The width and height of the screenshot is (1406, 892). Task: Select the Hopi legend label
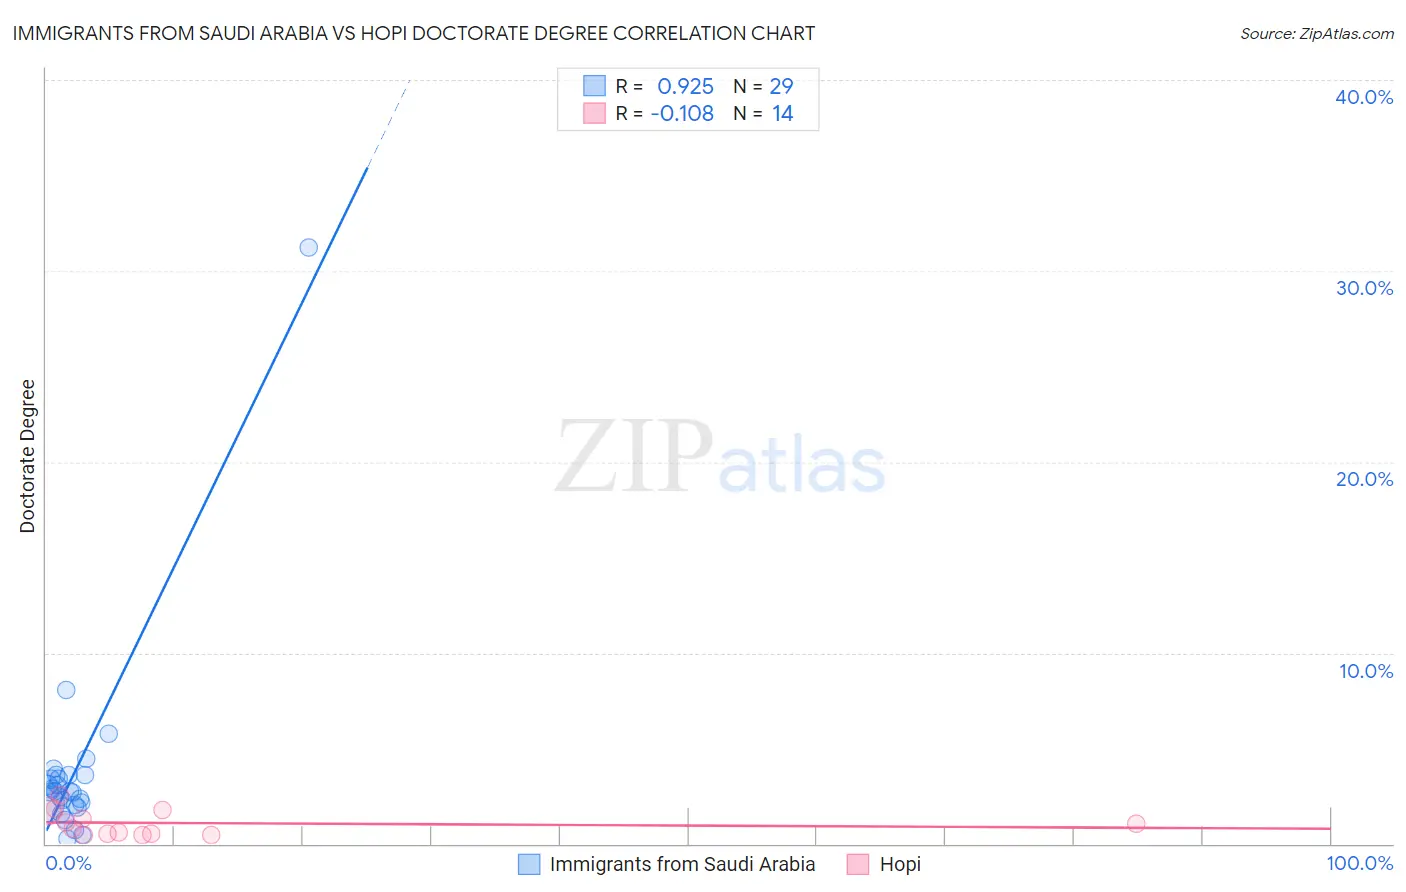coord(900,864)
